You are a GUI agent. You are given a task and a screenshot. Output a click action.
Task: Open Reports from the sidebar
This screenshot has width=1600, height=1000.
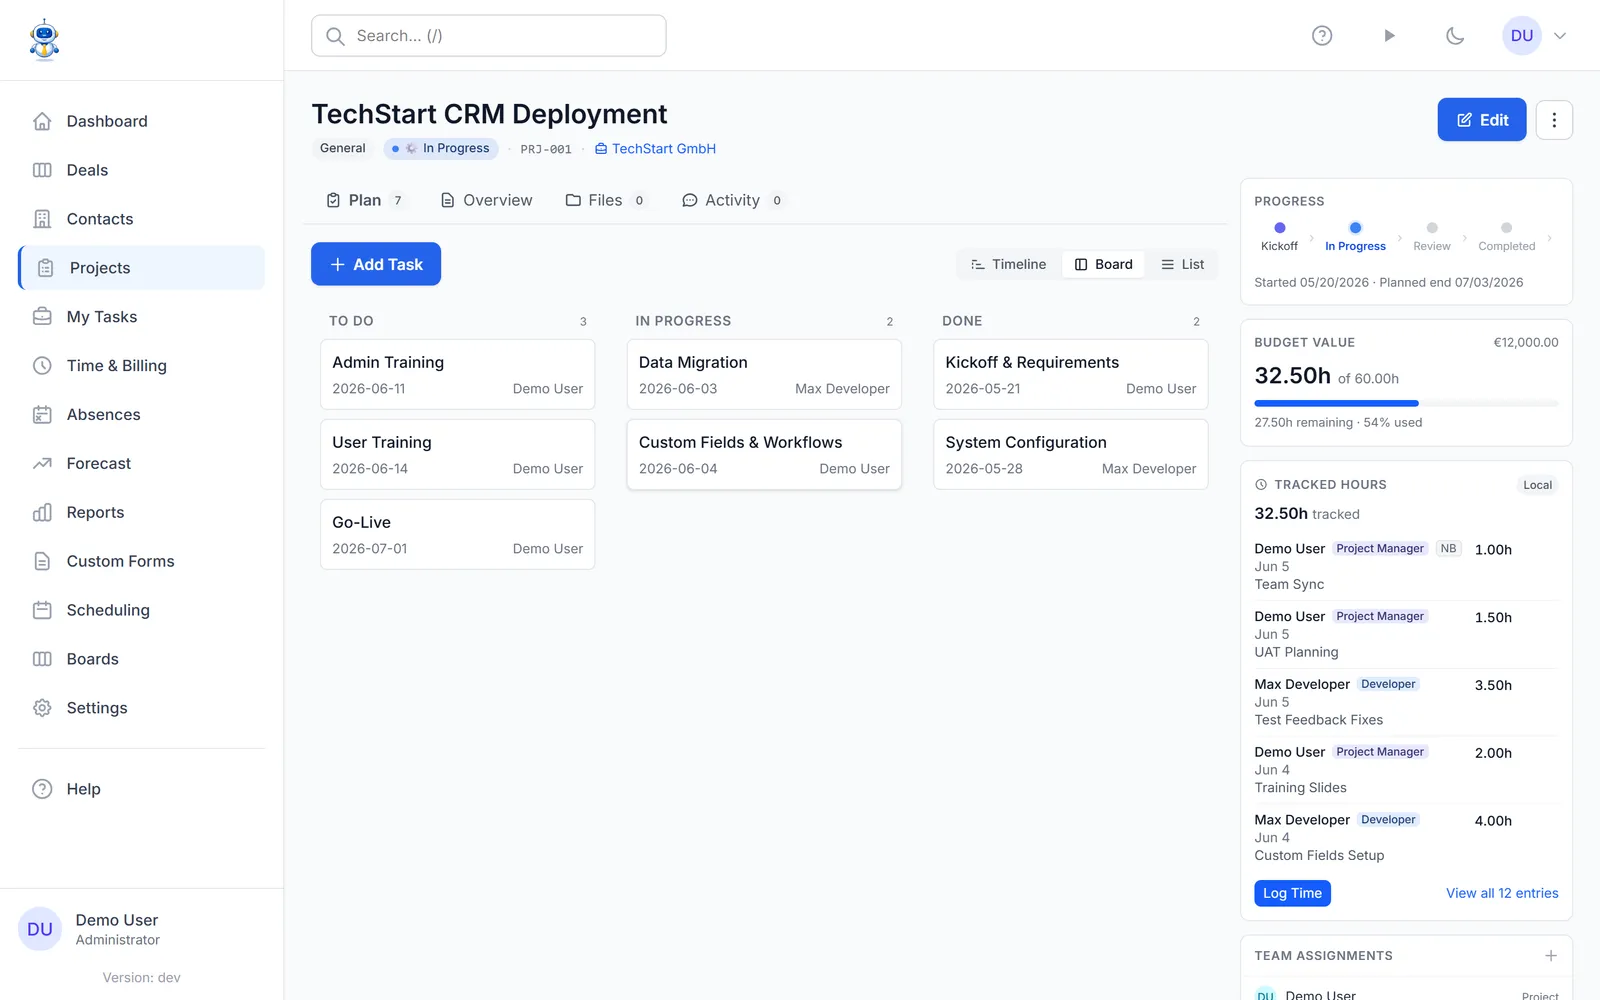point(141,513)
